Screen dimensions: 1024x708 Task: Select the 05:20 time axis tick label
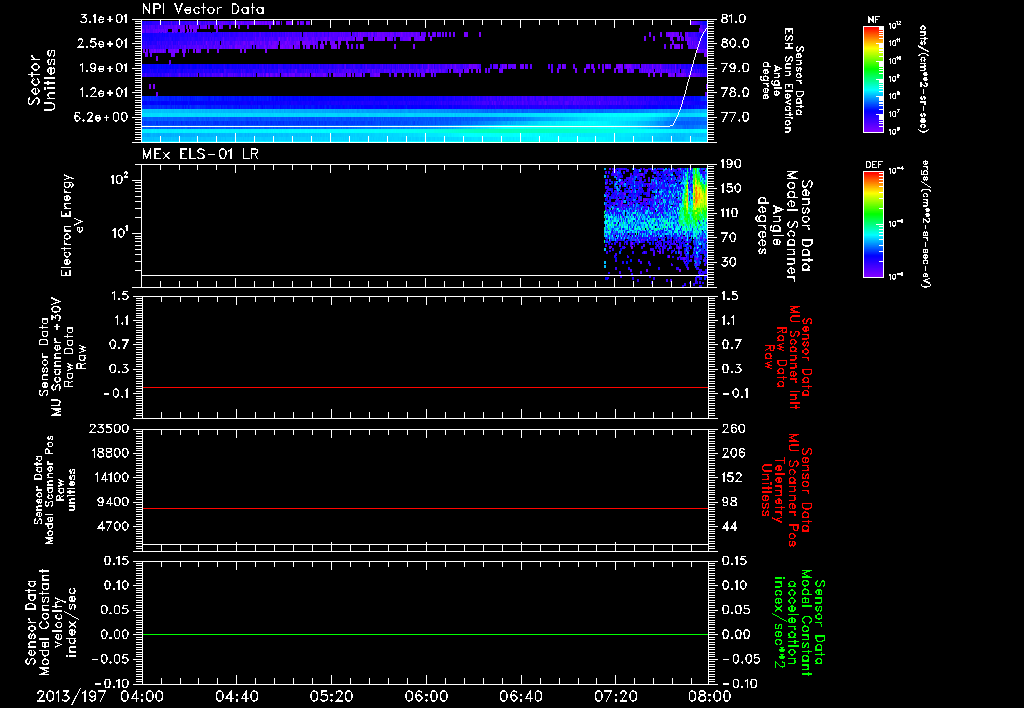tap(331, 695)
